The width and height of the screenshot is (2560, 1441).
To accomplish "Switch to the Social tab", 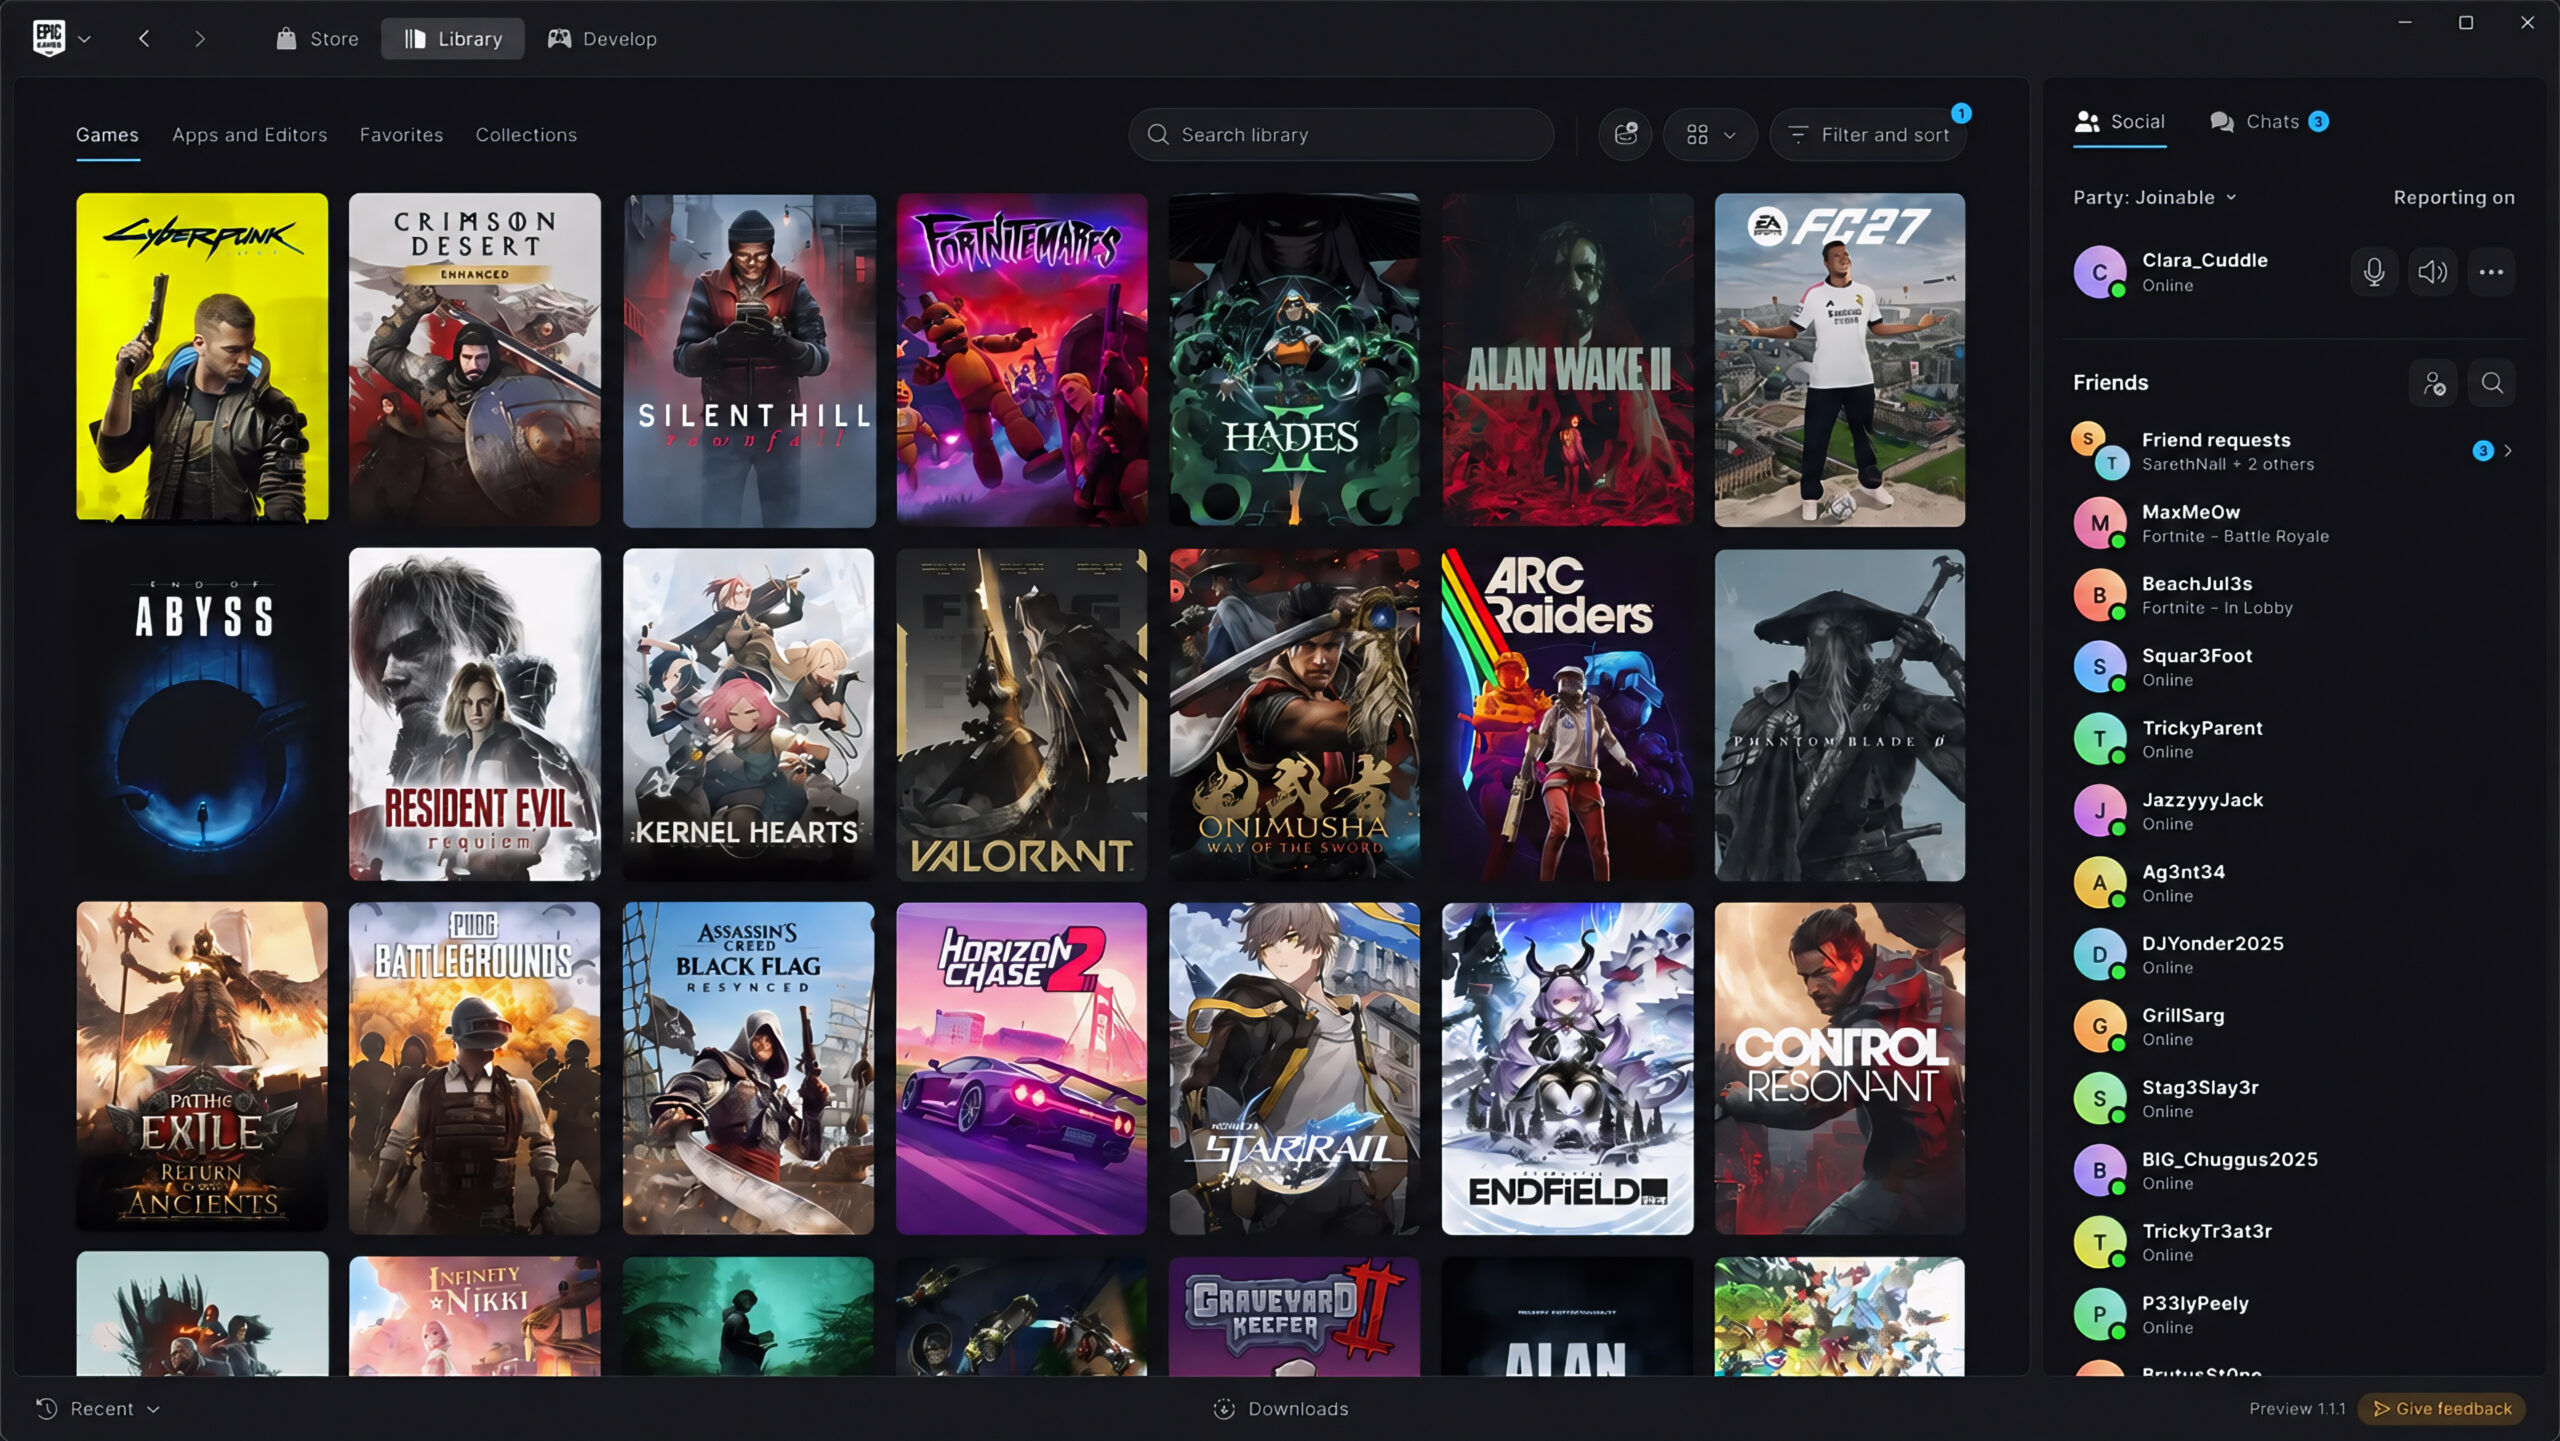I will click(x=2119, y=122).
